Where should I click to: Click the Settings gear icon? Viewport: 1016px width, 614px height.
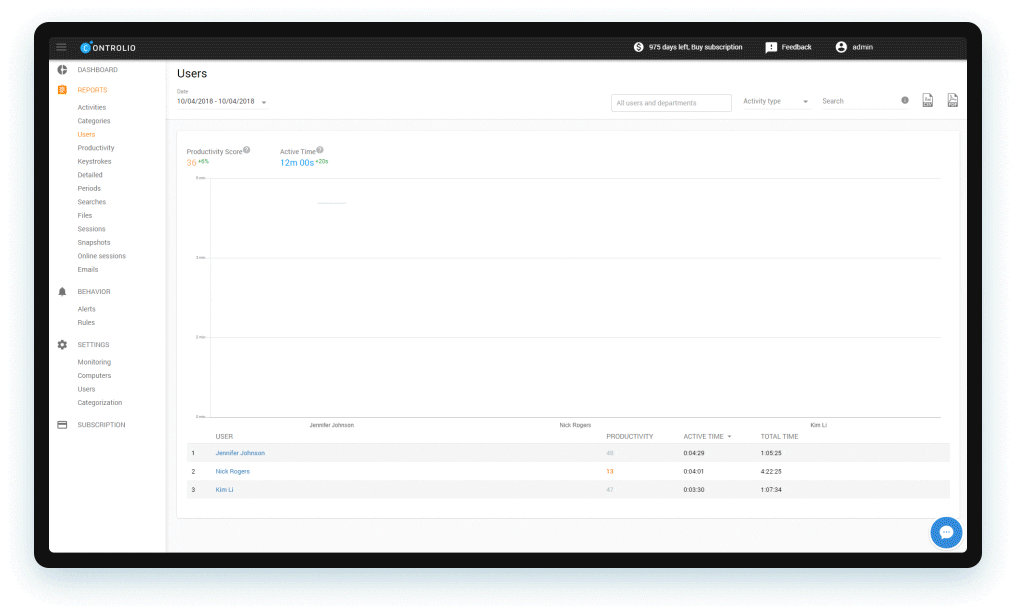point(62,345)
